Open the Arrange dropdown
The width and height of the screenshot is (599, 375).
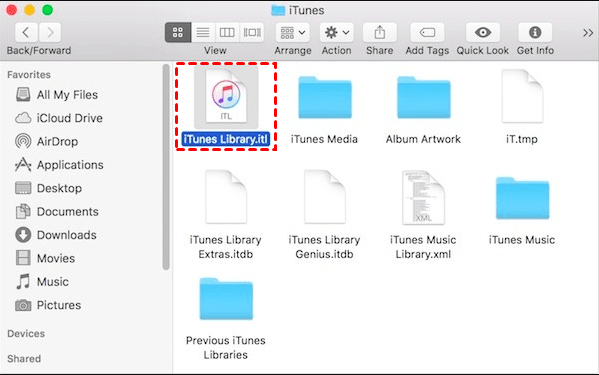293,32
